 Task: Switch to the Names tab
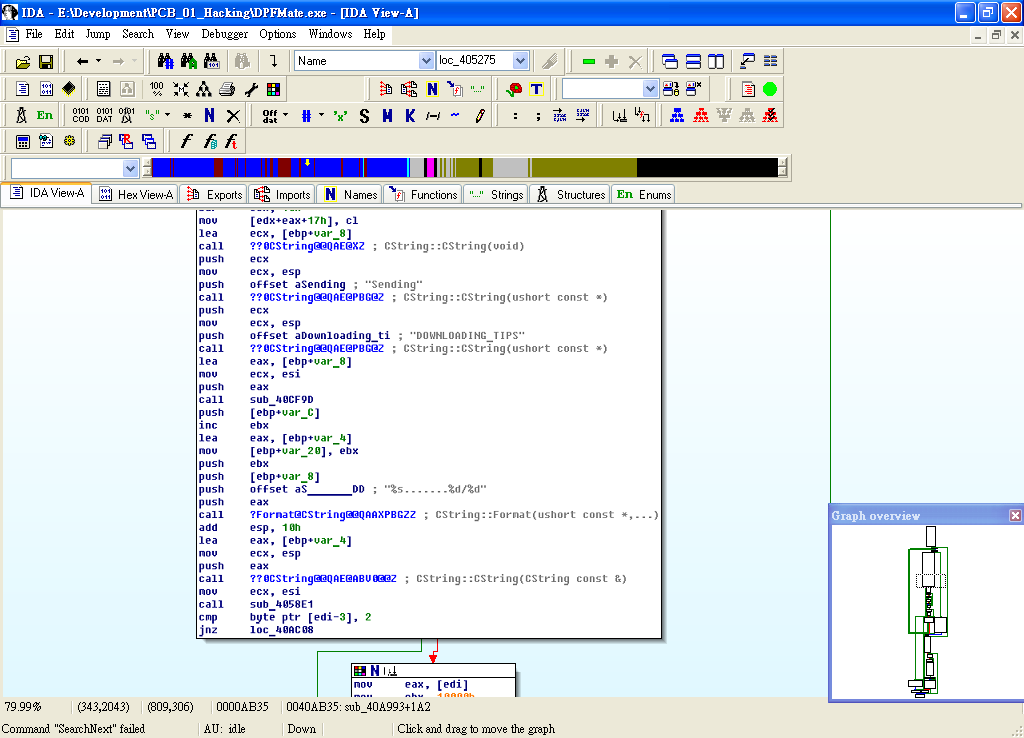[350, 195]
